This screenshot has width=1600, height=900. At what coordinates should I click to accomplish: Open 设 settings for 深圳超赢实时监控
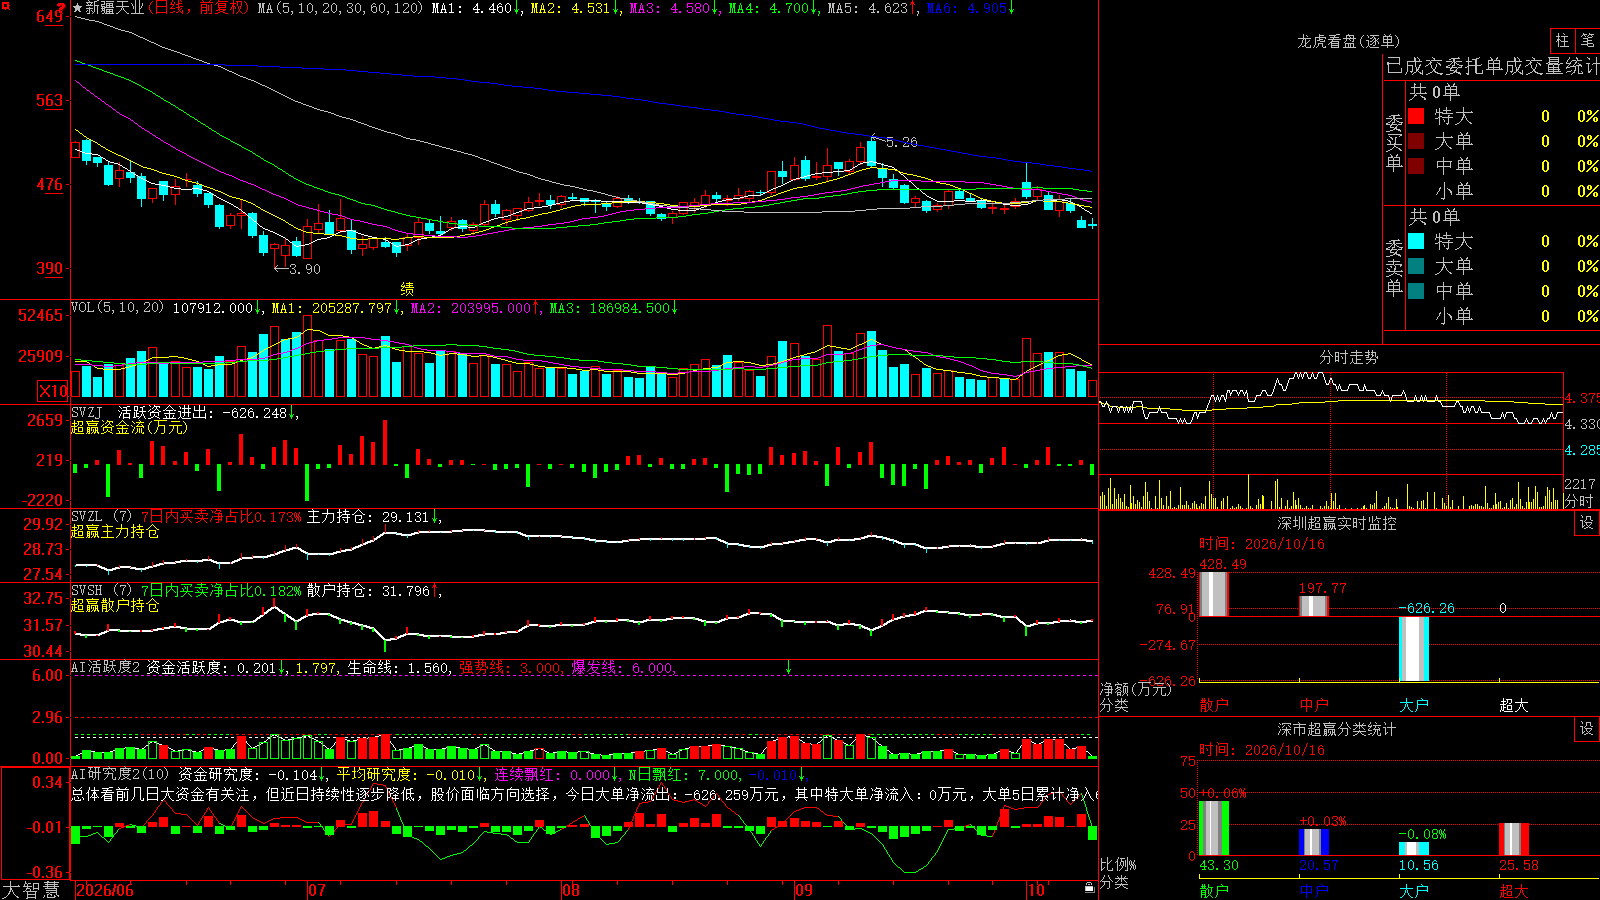(x=1587, y=523)
